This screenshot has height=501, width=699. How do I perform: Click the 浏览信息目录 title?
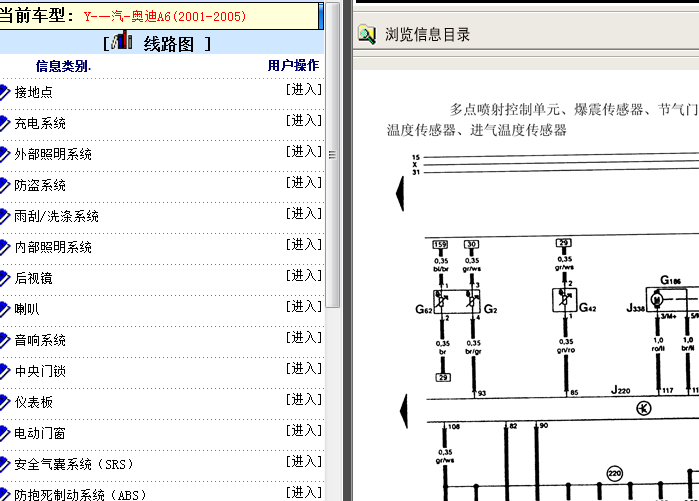click(x=428, y=34)
